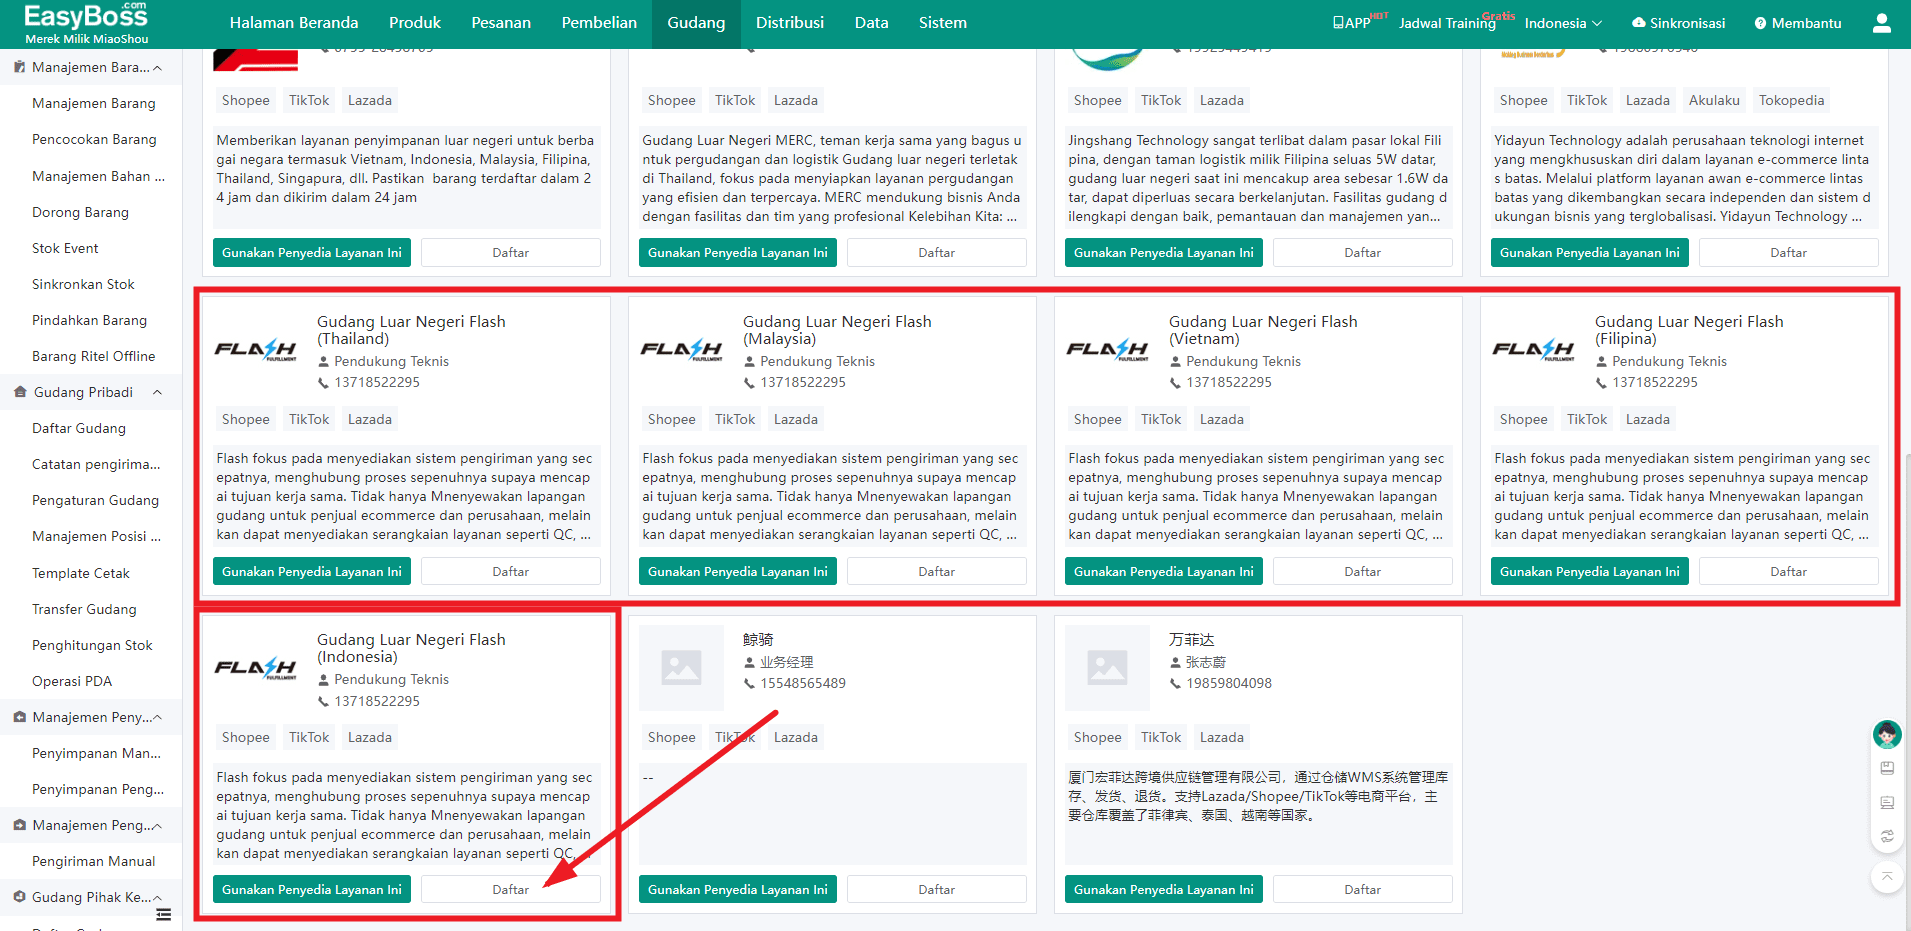Screen dimensions: 1911x931
Task: Open the APP download phone icon
Action: [1338, 23]
